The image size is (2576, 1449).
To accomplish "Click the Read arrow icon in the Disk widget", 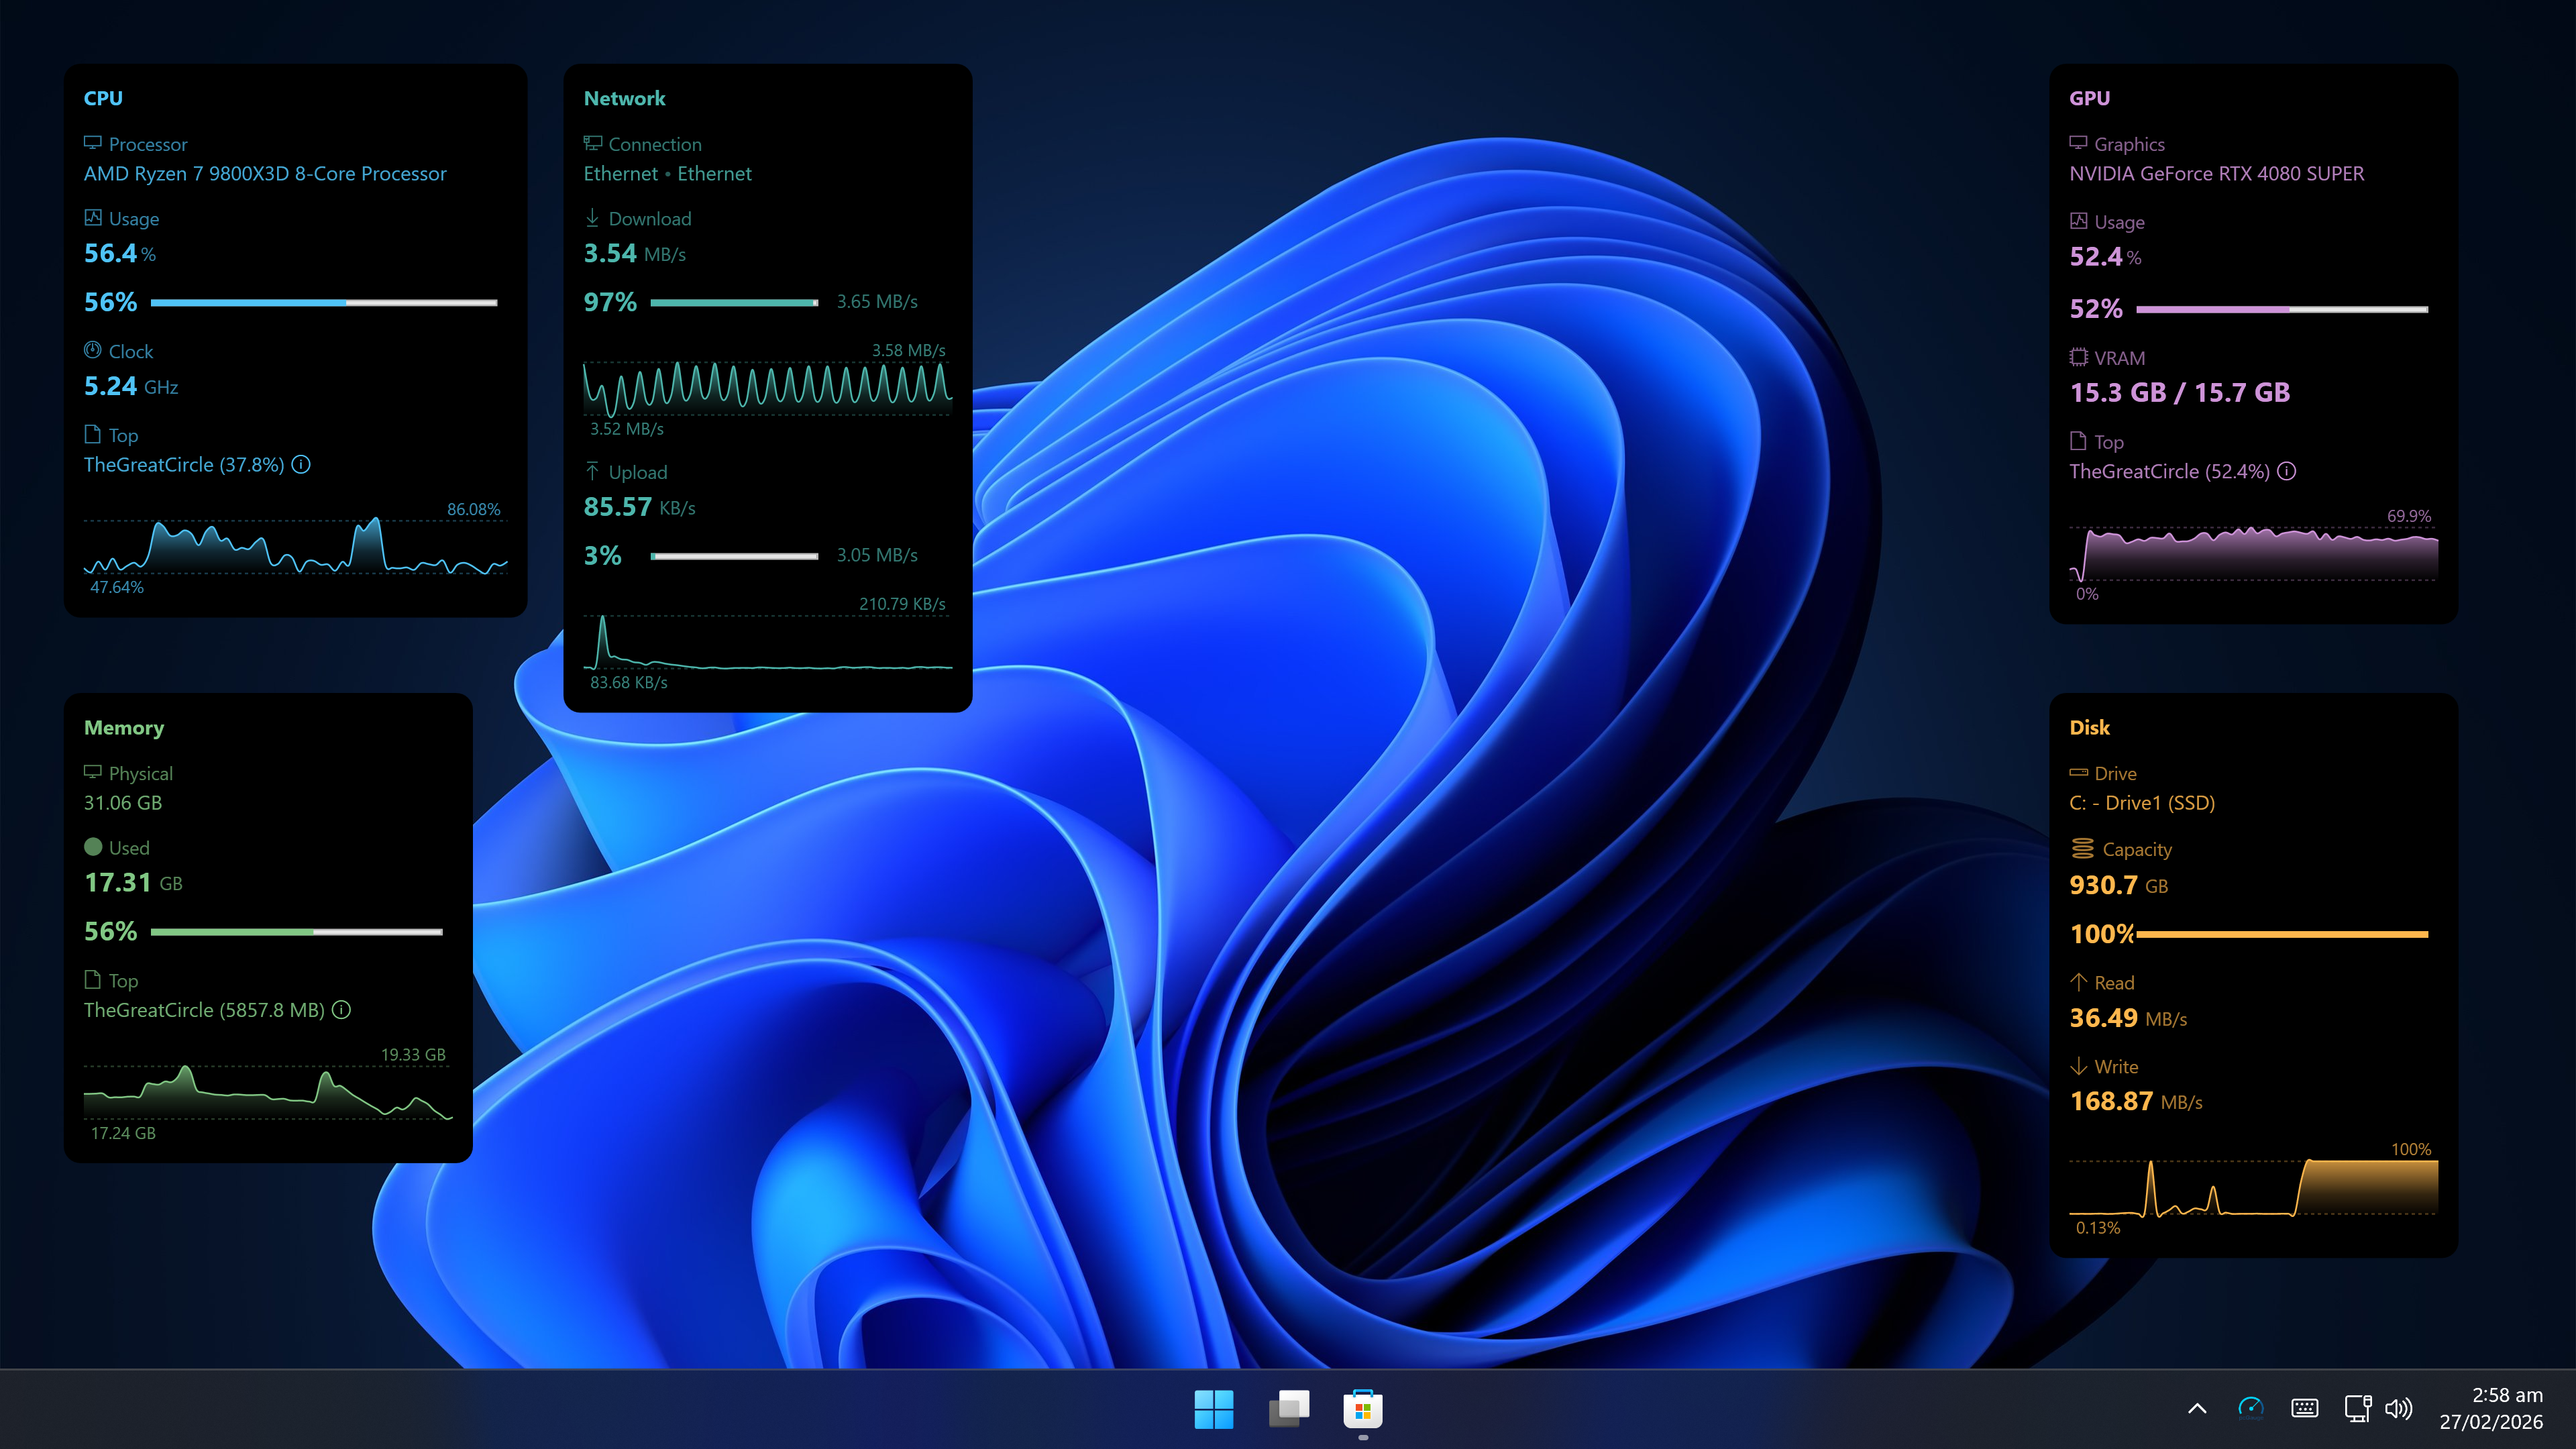I will click(2080, 982).
